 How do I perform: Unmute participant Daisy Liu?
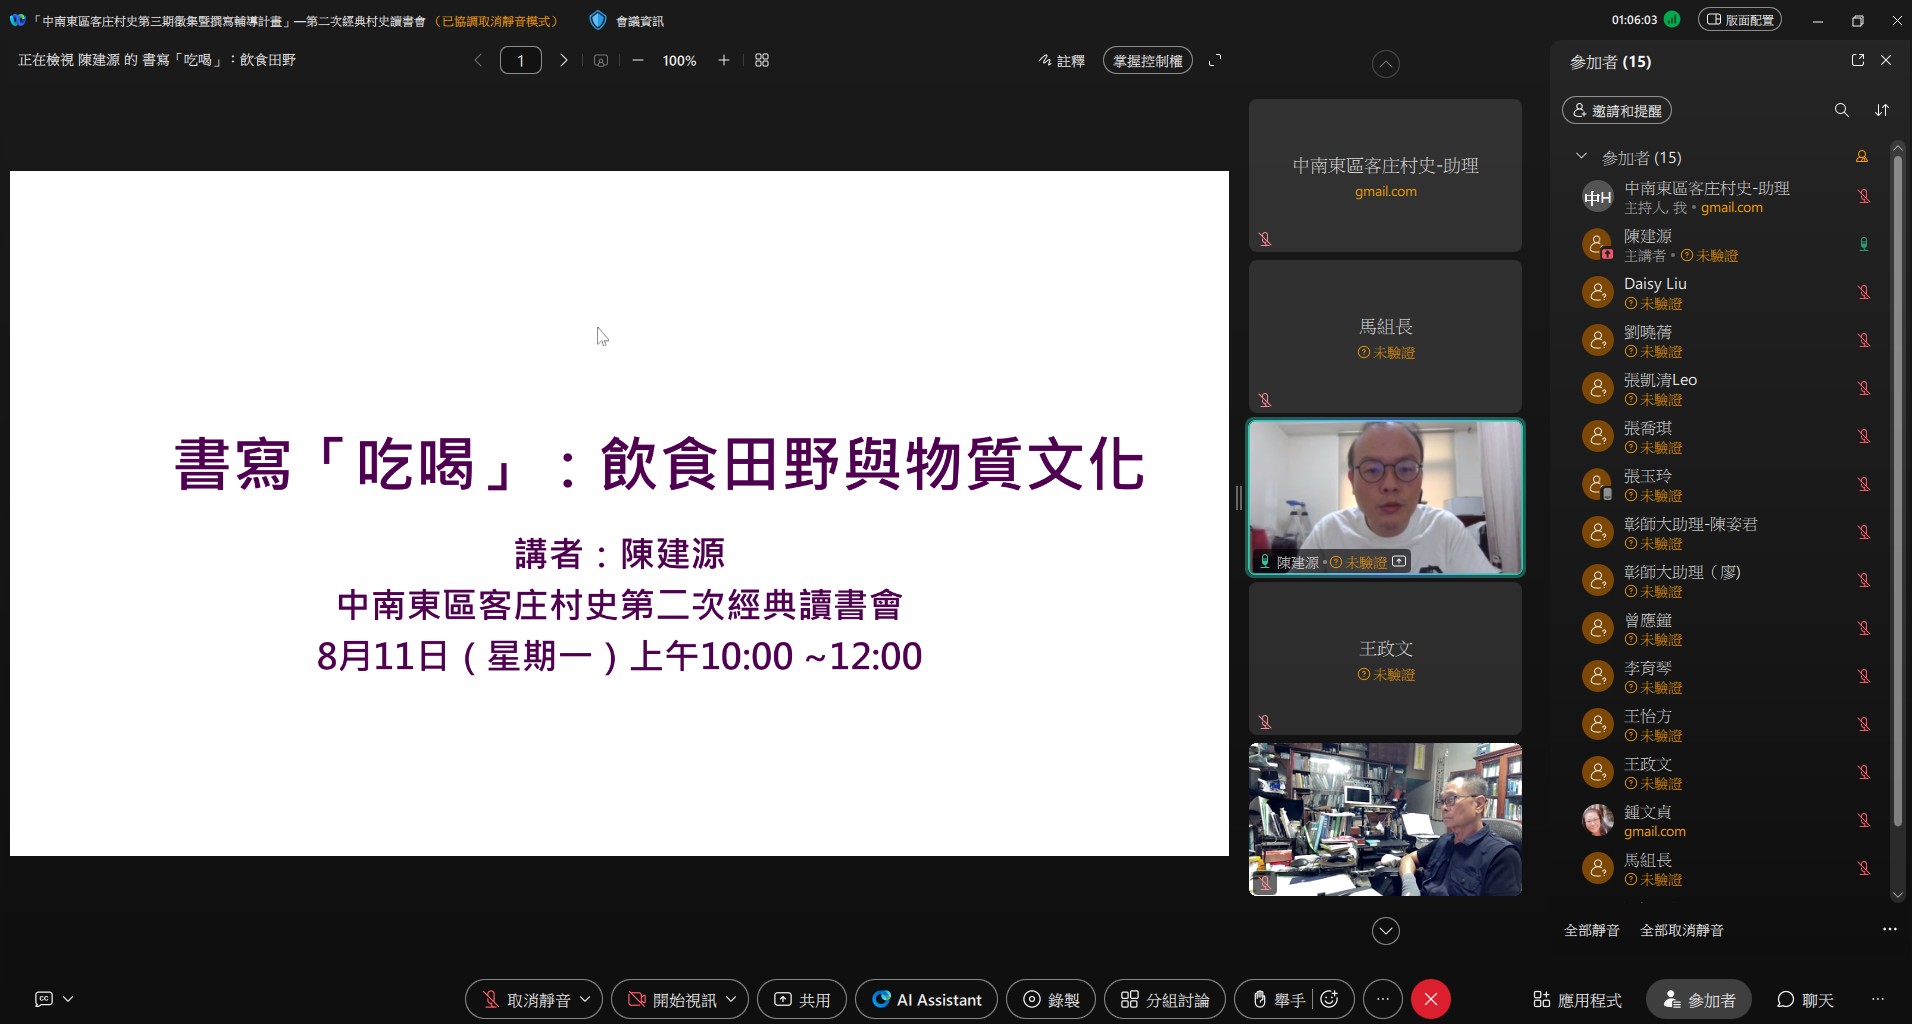[1864, 292]
